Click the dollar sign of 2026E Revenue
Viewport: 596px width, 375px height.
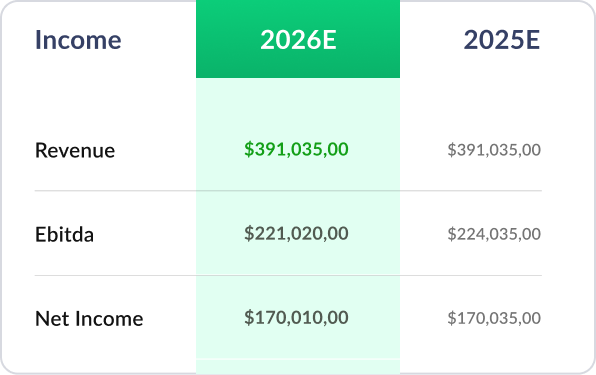click(x=249, y=149)
